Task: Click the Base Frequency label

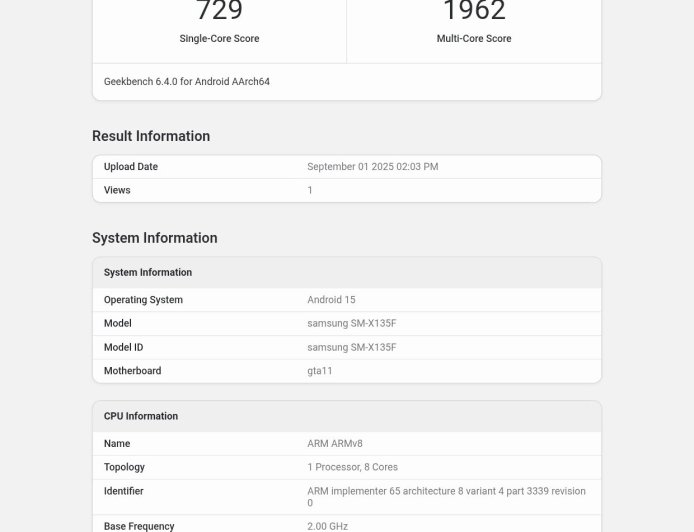Action: (x=139, y=526)
